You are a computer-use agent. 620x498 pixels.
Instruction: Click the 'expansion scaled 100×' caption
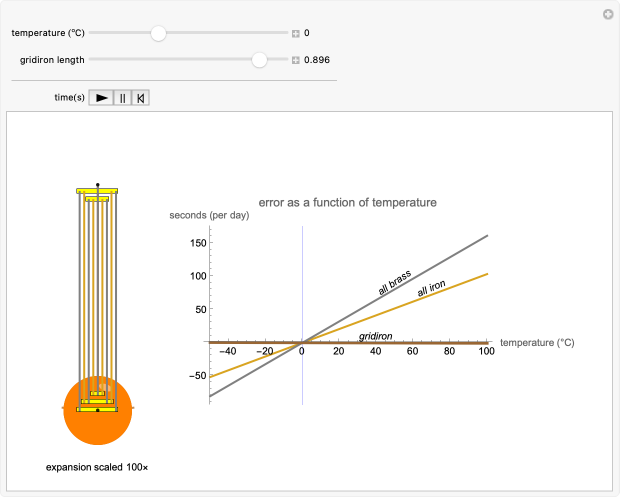[x=97, y=467]
